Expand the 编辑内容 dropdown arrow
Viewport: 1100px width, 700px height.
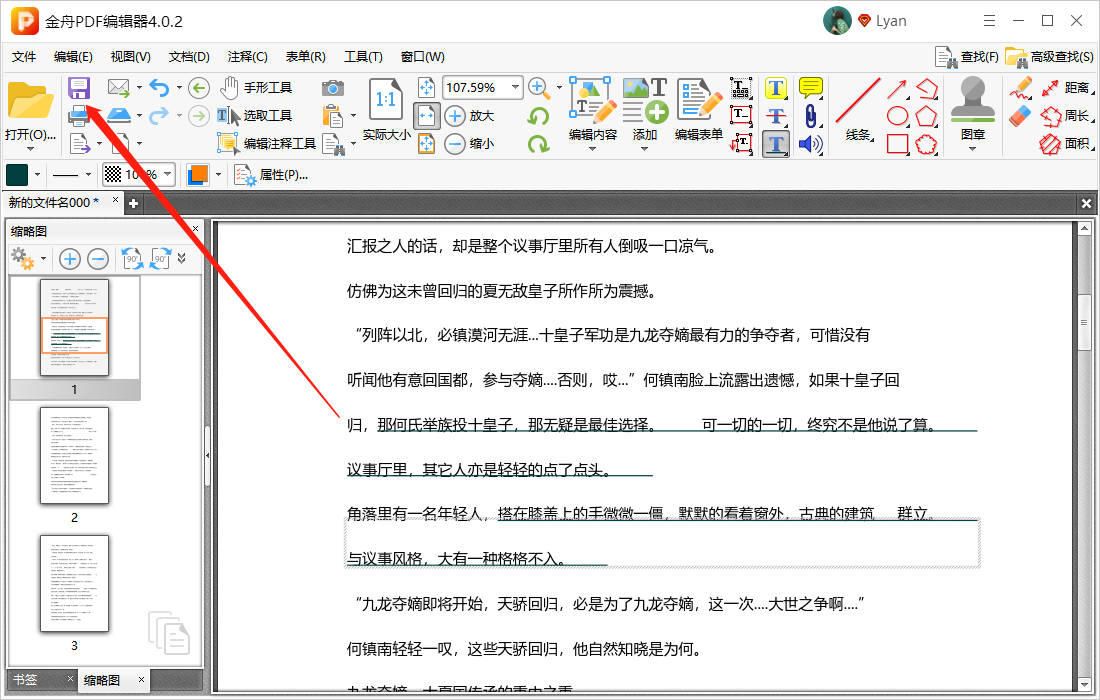[593, 149]
